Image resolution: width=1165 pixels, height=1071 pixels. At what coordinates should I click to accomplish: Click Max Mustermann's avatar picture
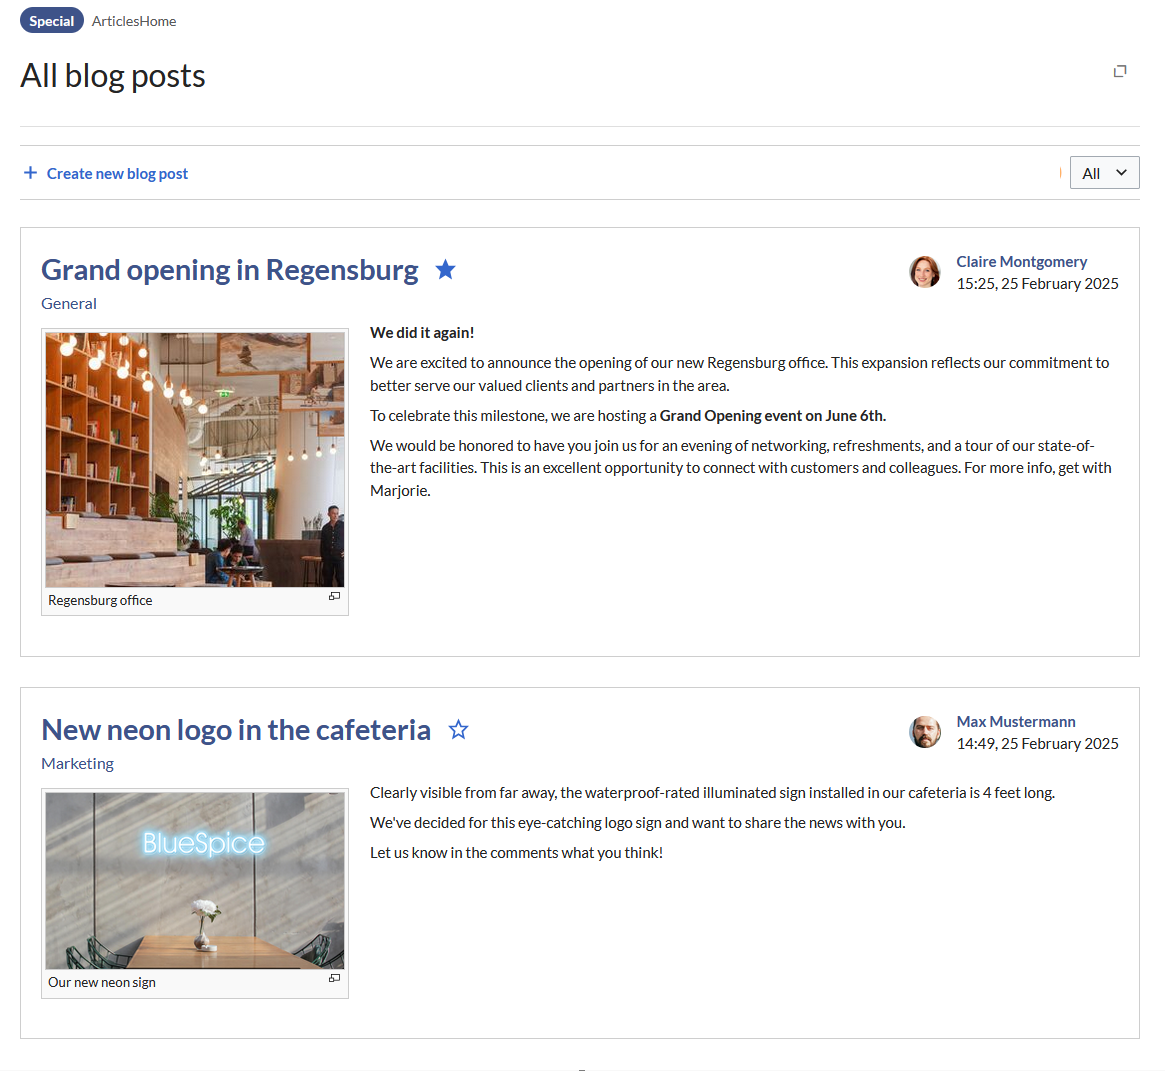click(924, 732)
